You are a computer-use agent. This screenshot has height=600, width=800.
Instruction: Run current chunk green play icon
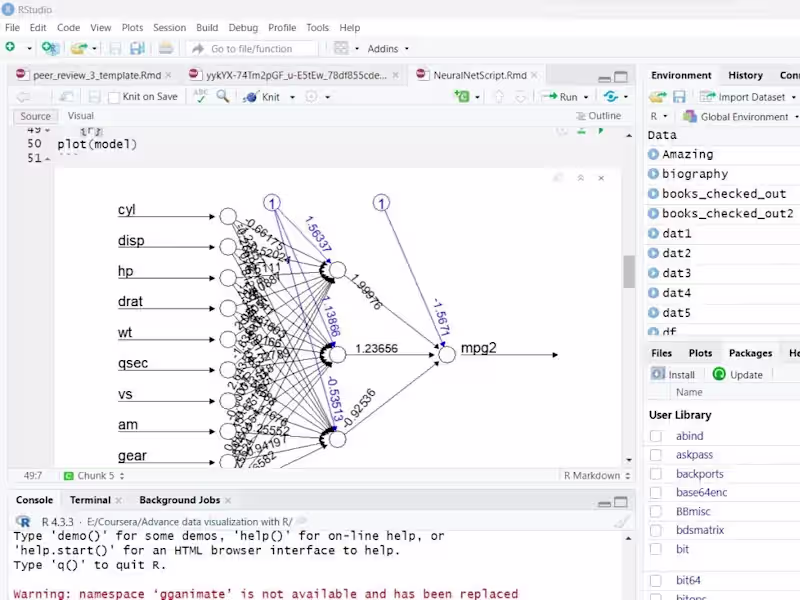point(601,131)
